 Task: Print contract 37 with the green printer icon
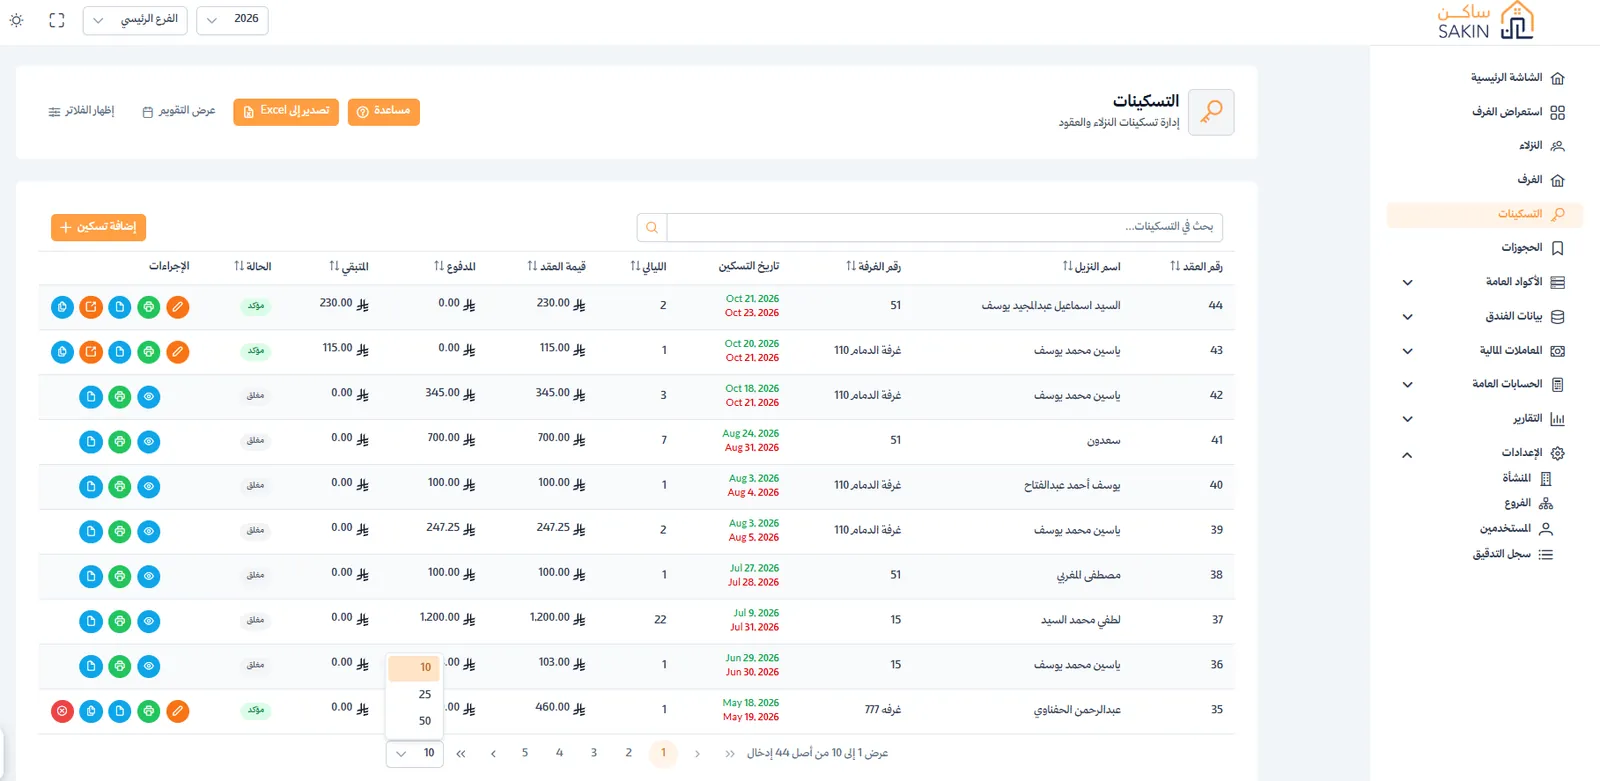pyautogui.click(x=120, y=622)
